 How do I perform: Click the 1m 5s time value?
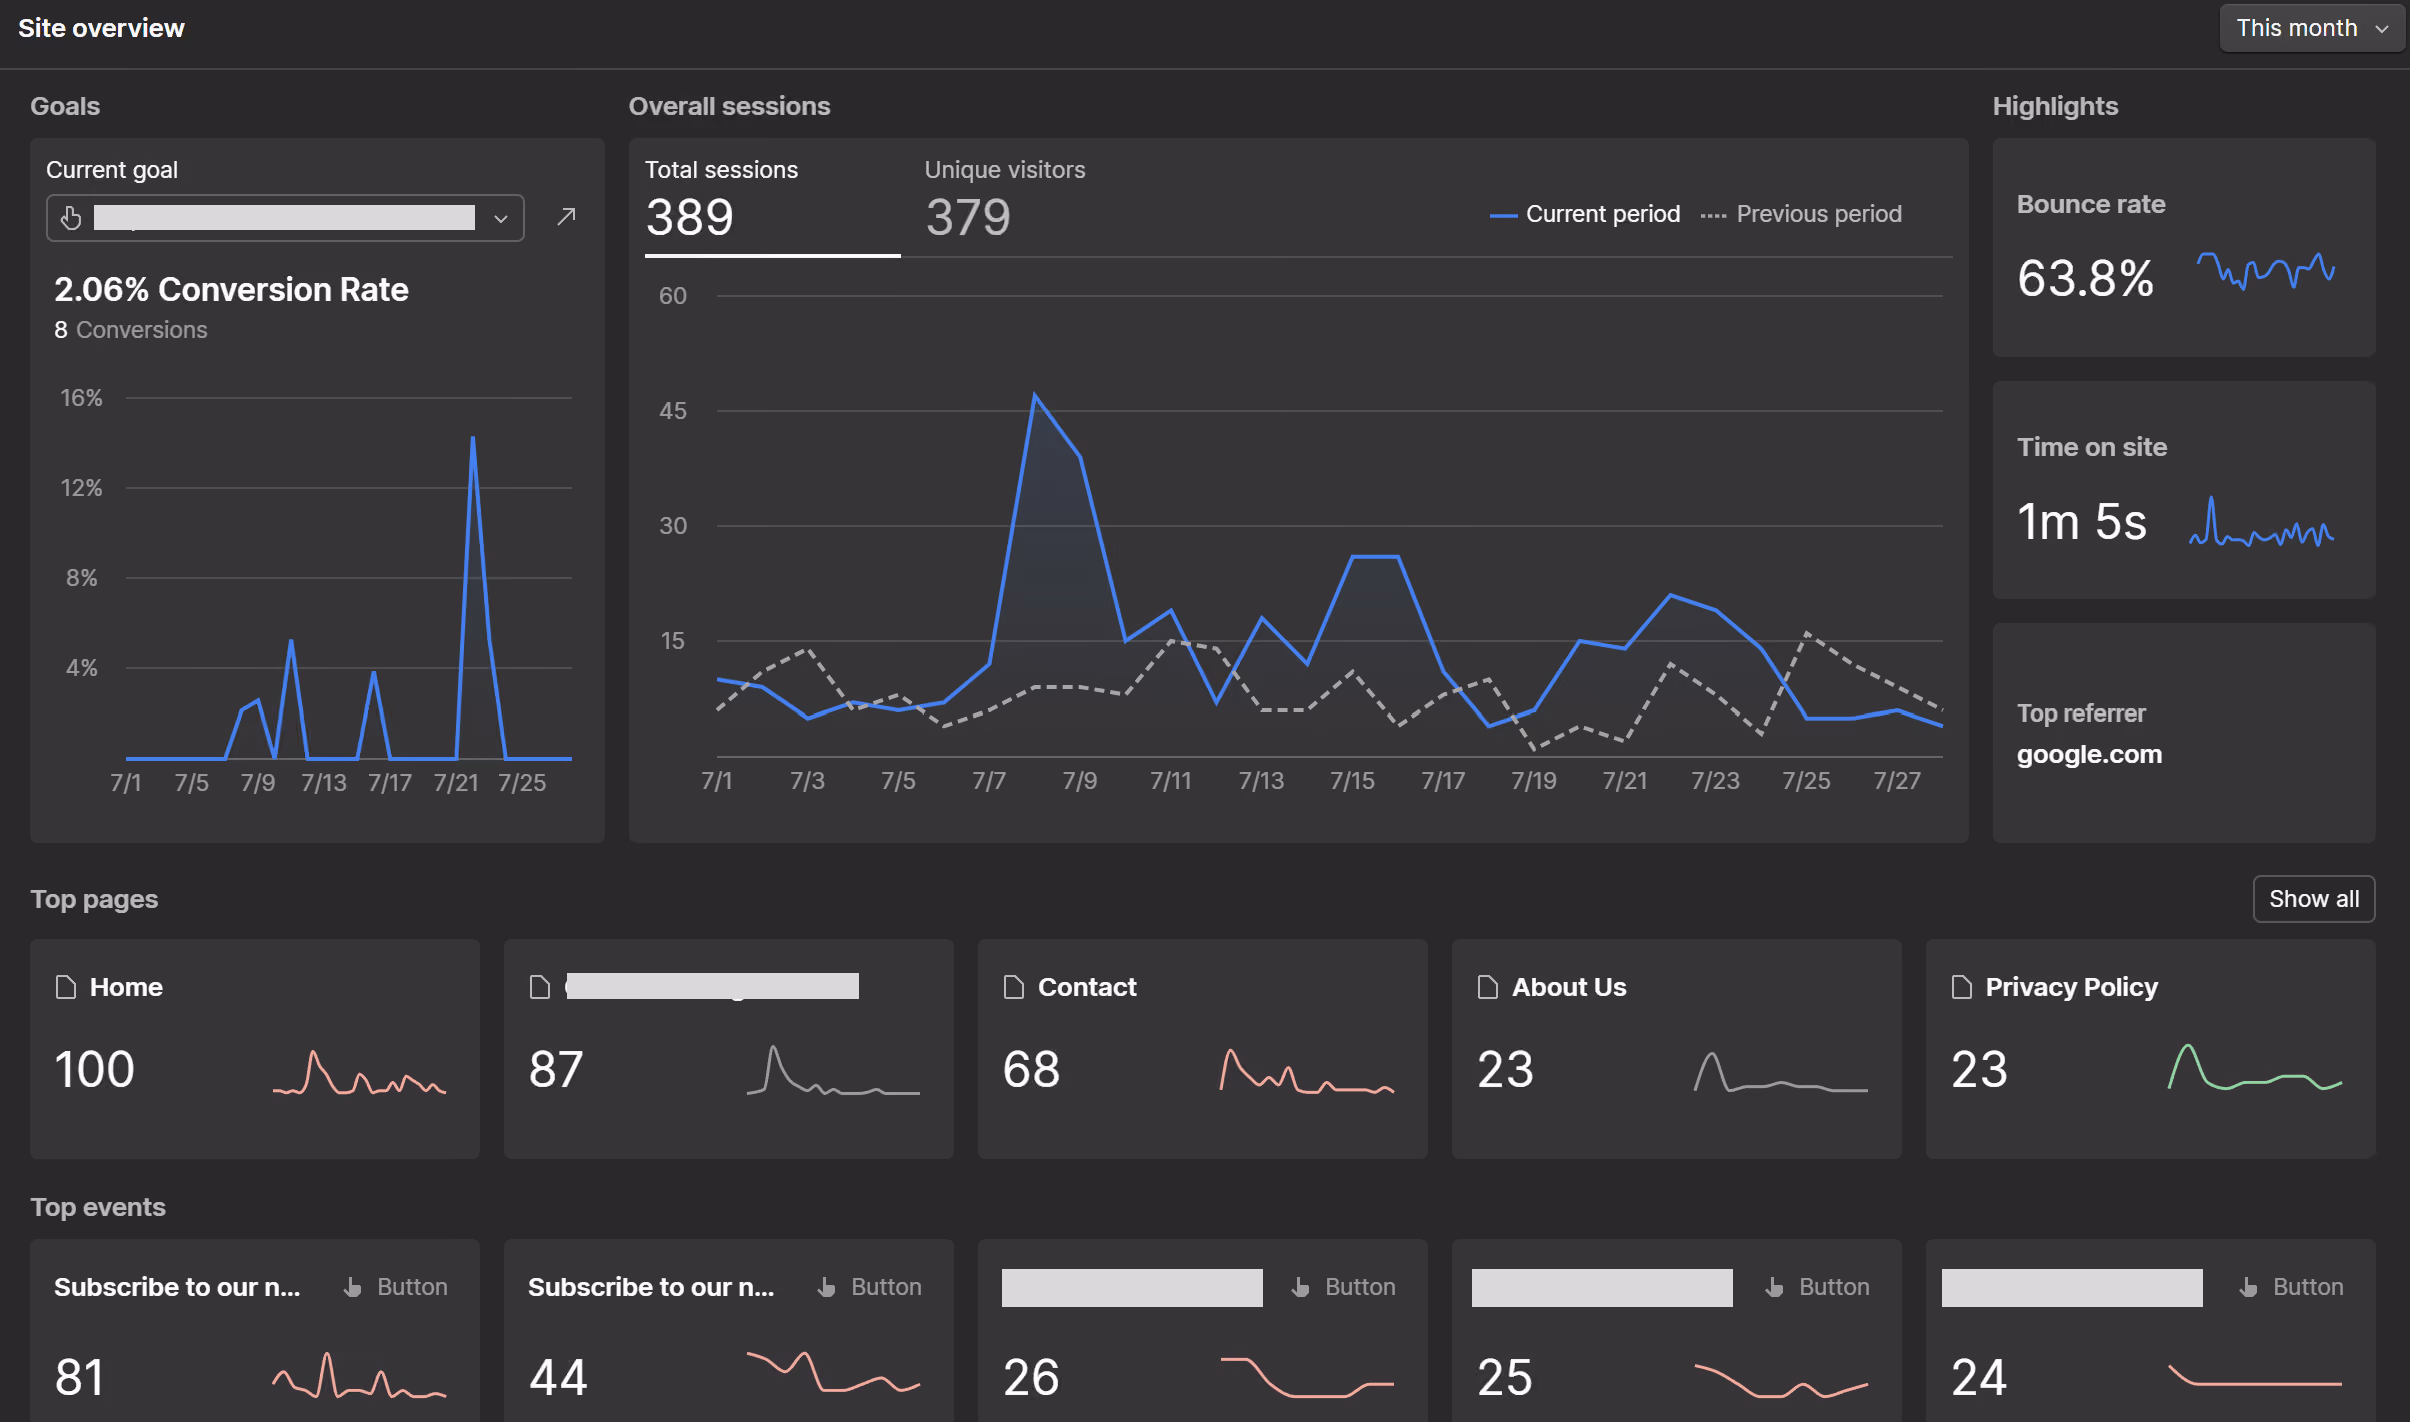coord(2081,522)
